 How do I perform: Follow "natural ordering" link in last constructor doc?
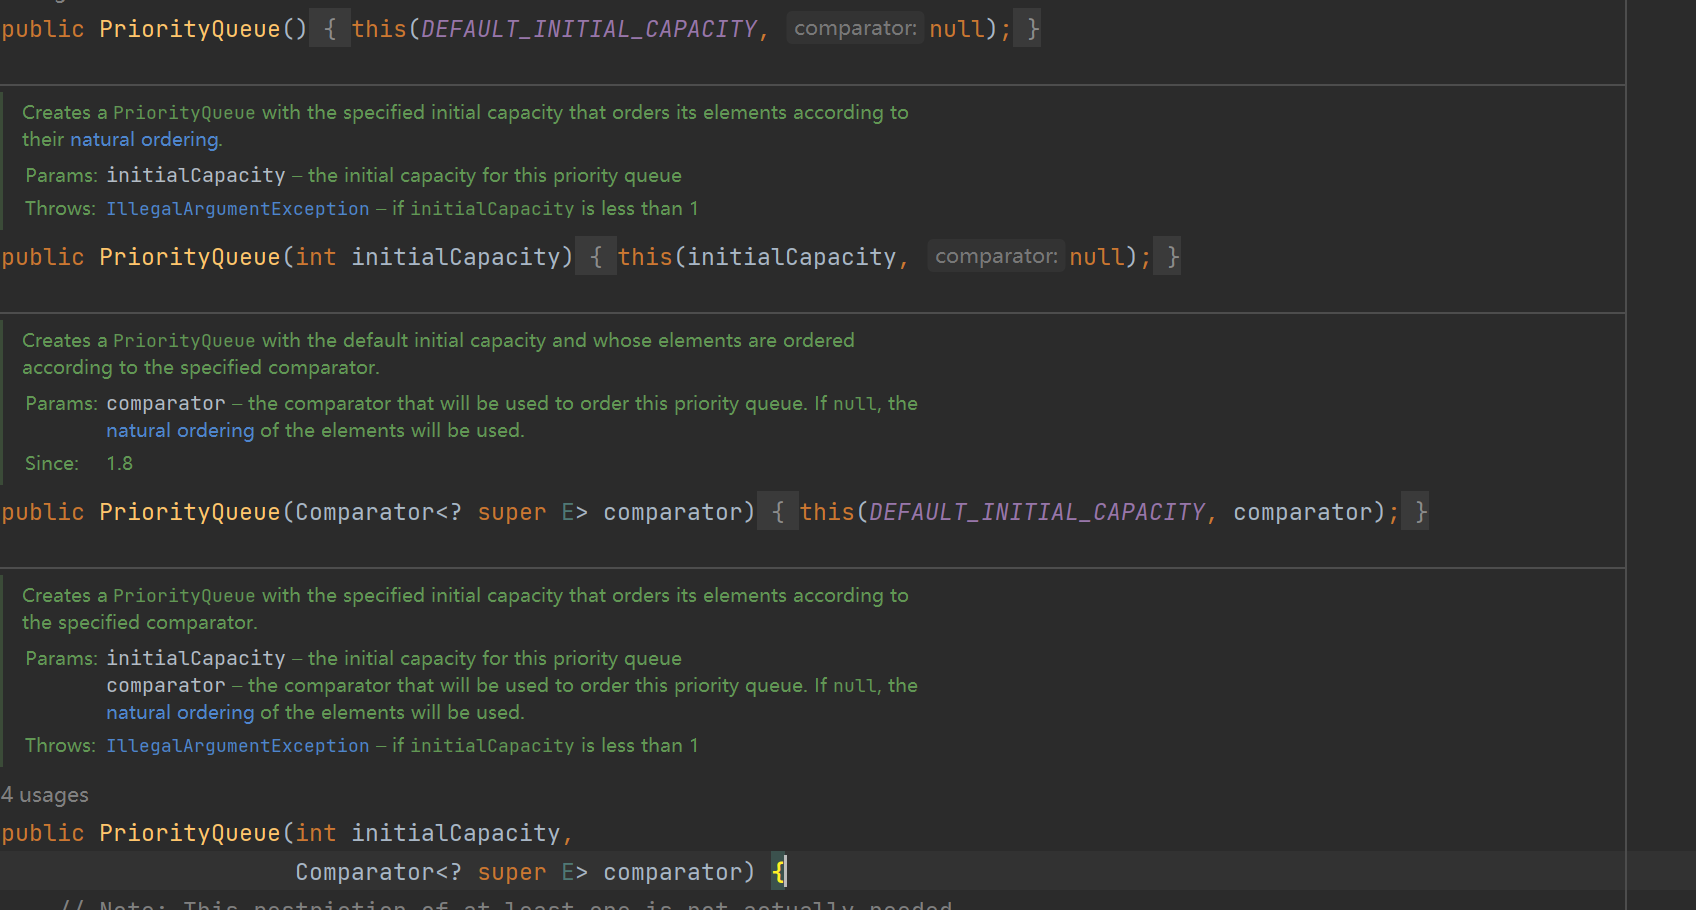tap(180, 713)
